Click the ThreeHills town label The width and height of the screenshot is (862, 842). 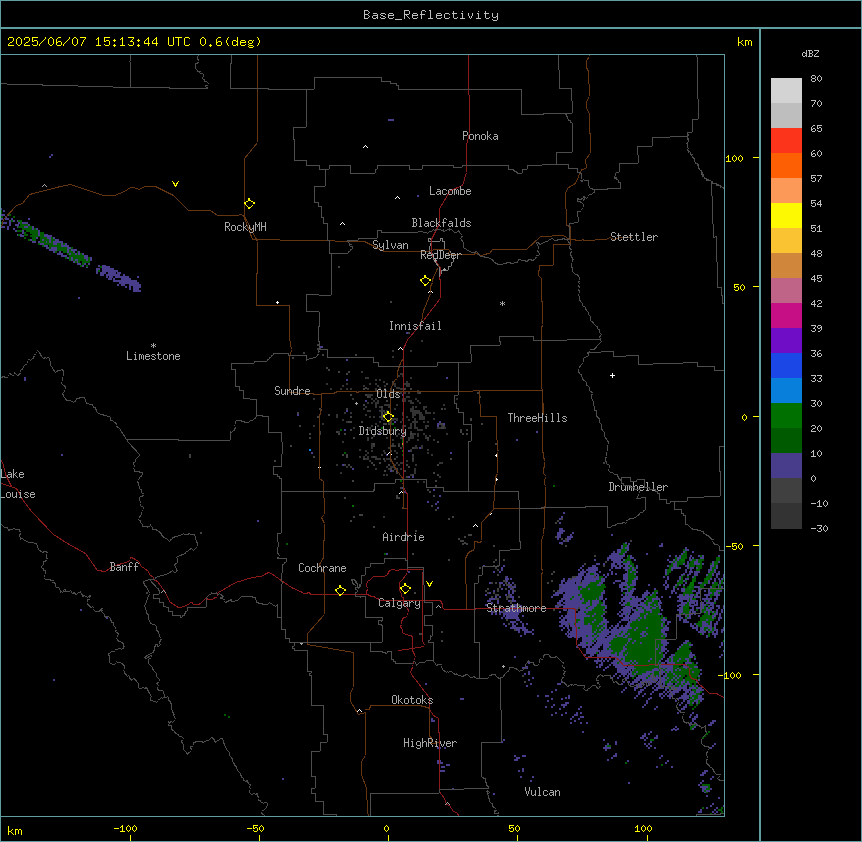click(537, 418)
